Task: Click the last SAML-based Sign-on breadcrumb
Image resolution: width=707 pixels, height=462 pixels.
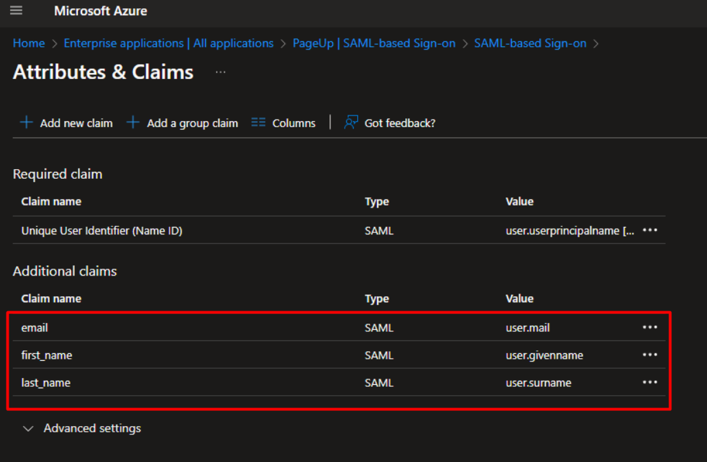Action: coord(530,44)
